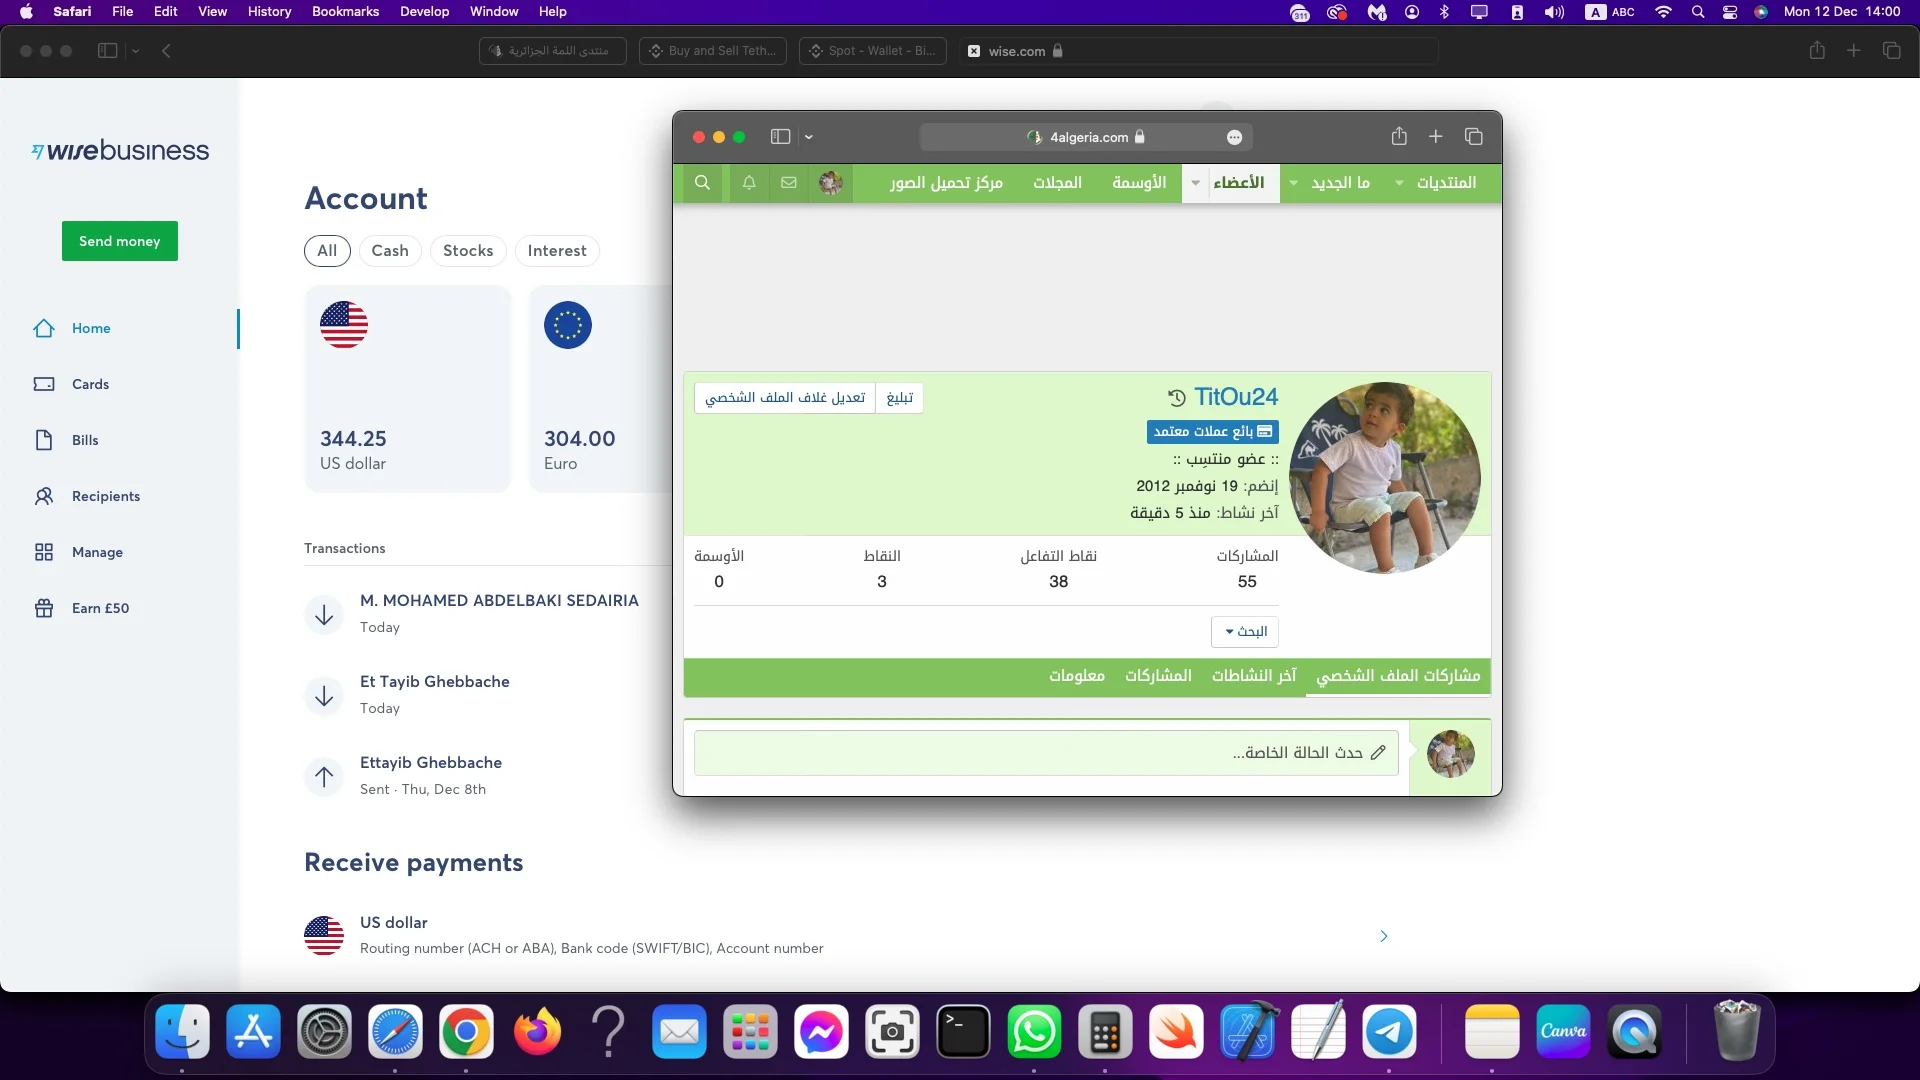Expand the البحث dropdown on the profile
Image resolution: width=1920 pixels, height=1080 pixels.
tap(1245, 632)
